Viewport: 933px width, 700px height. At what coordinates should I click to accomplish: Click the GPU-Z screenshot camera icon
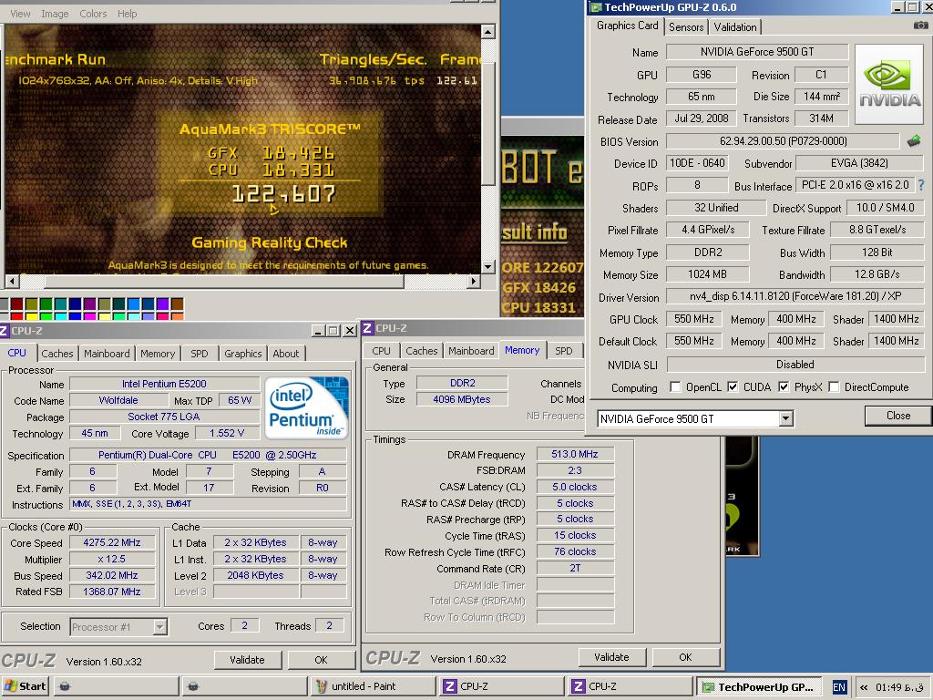coord(921,26)
